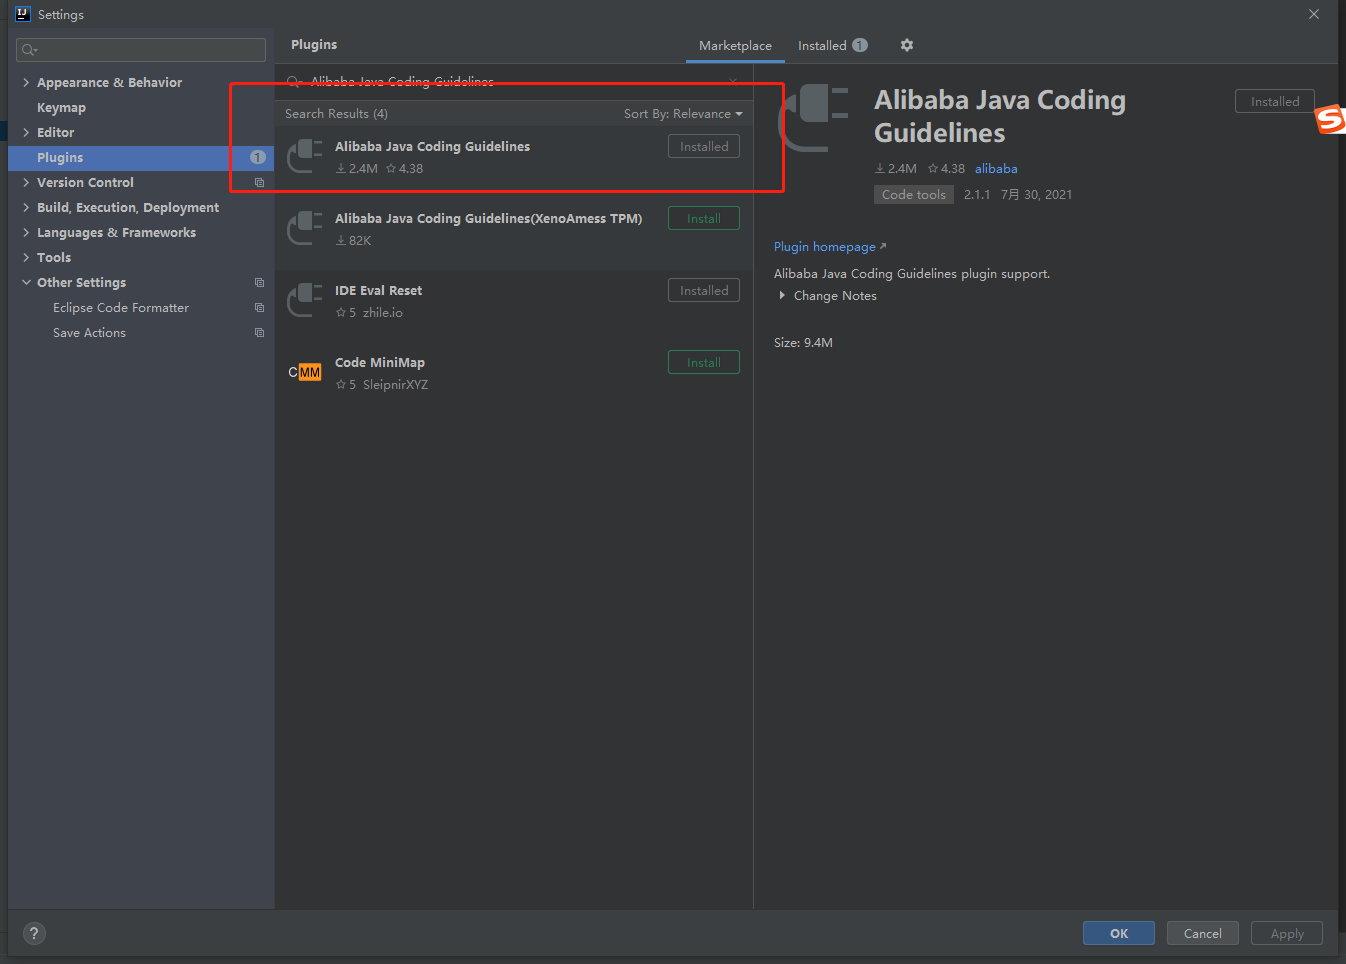Viewport: 1346px width, 964px height.
Task: Expand Languages & Frameworks section
Action: (x=26, y=232)
